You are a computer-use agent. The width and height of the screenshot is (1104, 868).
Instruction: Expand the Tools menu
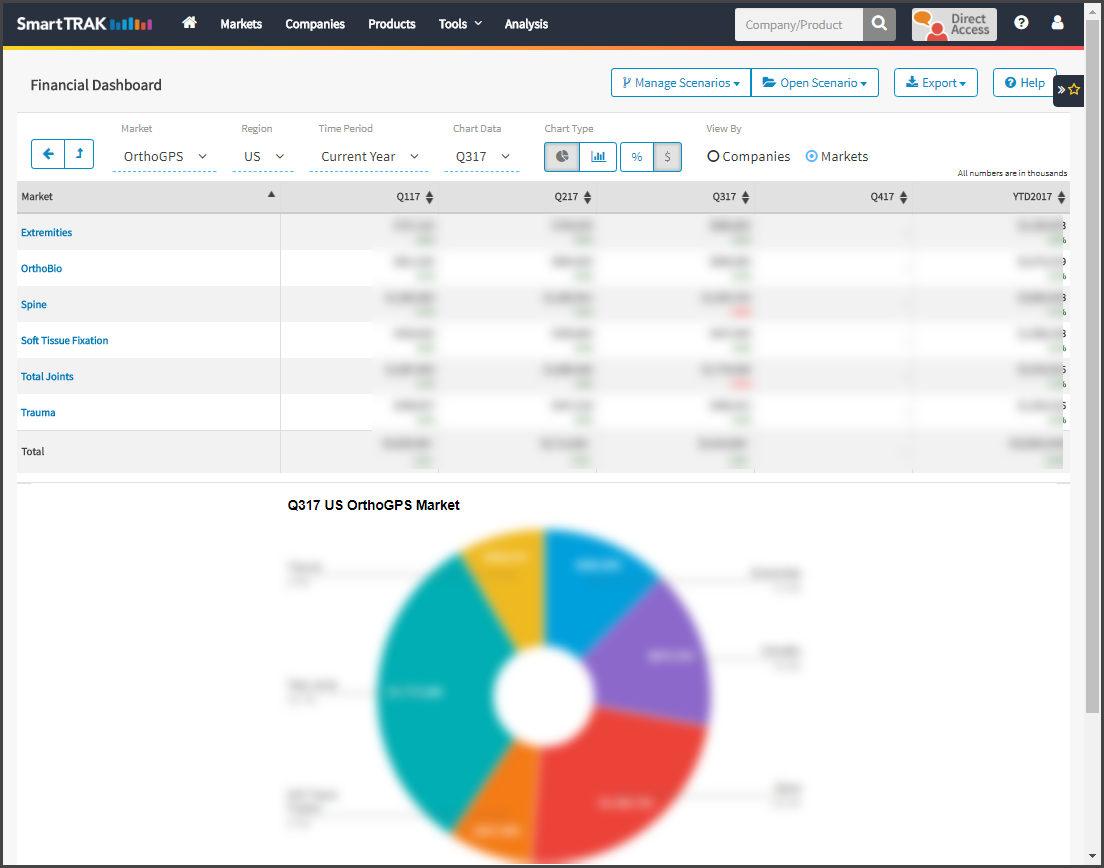click(460, 24)
